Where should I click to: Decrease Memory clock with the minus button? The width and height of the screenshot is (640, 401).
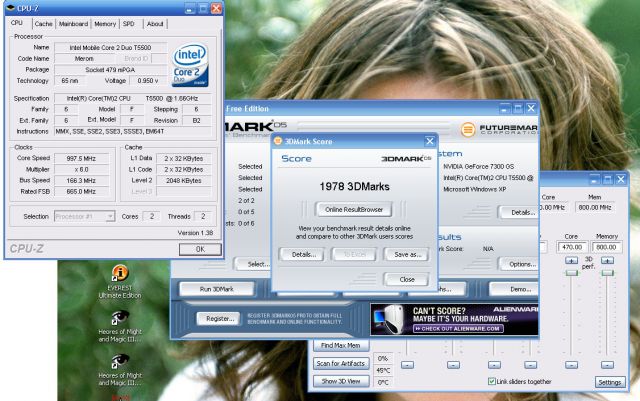coord(607,365)
